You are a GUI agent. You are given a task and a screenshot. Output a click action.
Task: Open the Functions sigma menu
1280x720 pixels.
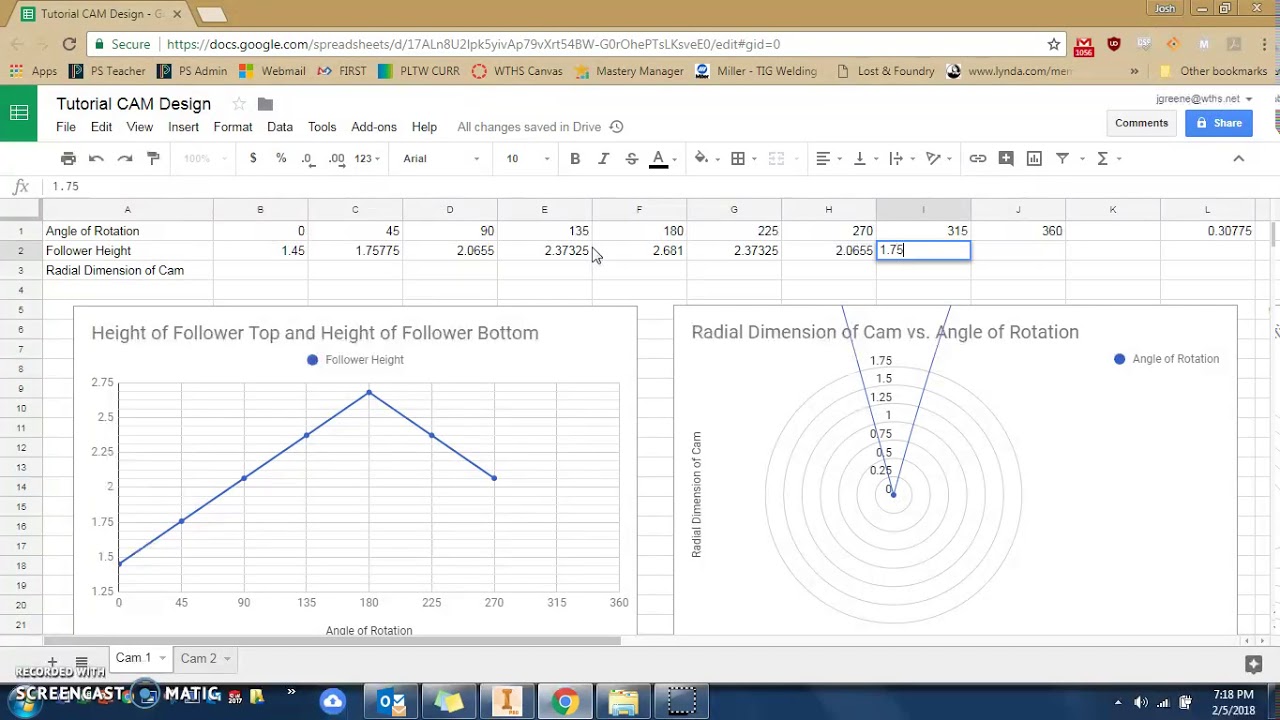tap(1103, 158)
